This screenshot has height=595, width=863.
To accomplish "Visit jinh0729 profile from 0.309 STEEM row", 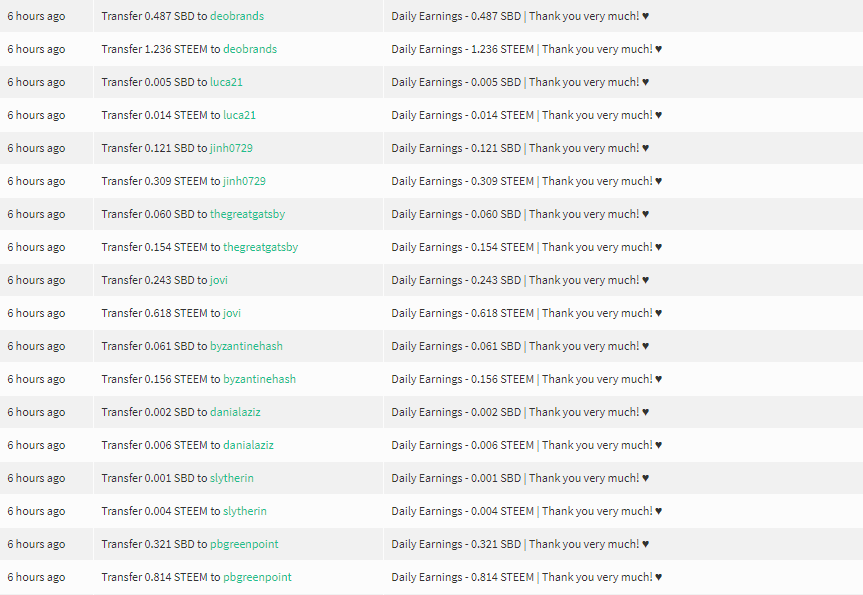I will pos(244,181).
